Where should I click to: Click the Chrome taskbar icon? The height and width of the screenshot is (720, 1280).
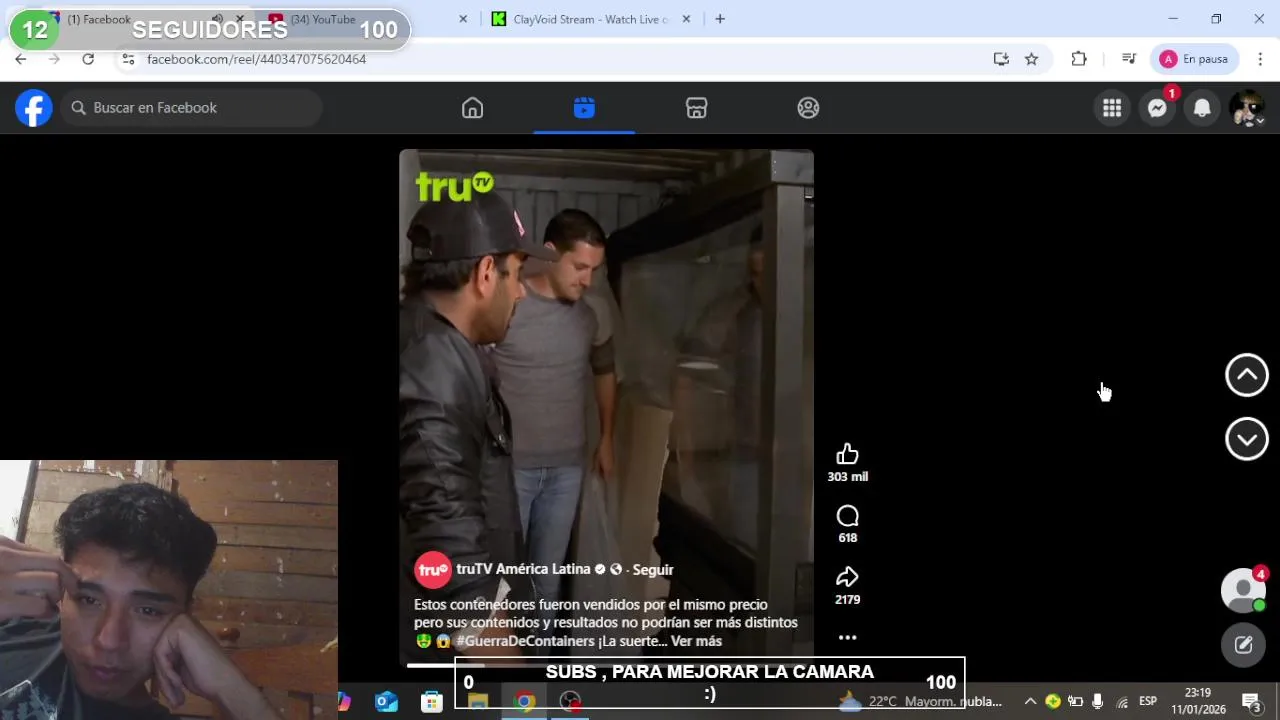[x=524, y=702]
